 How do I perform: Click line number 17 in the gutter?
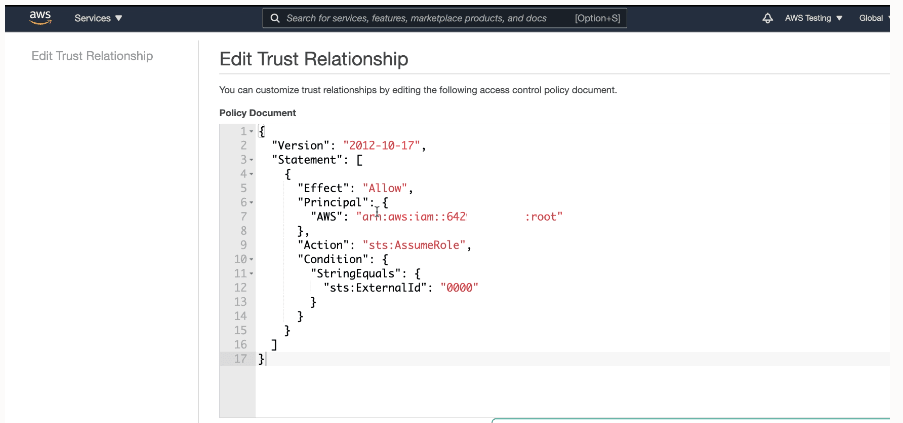pos(240,358)
